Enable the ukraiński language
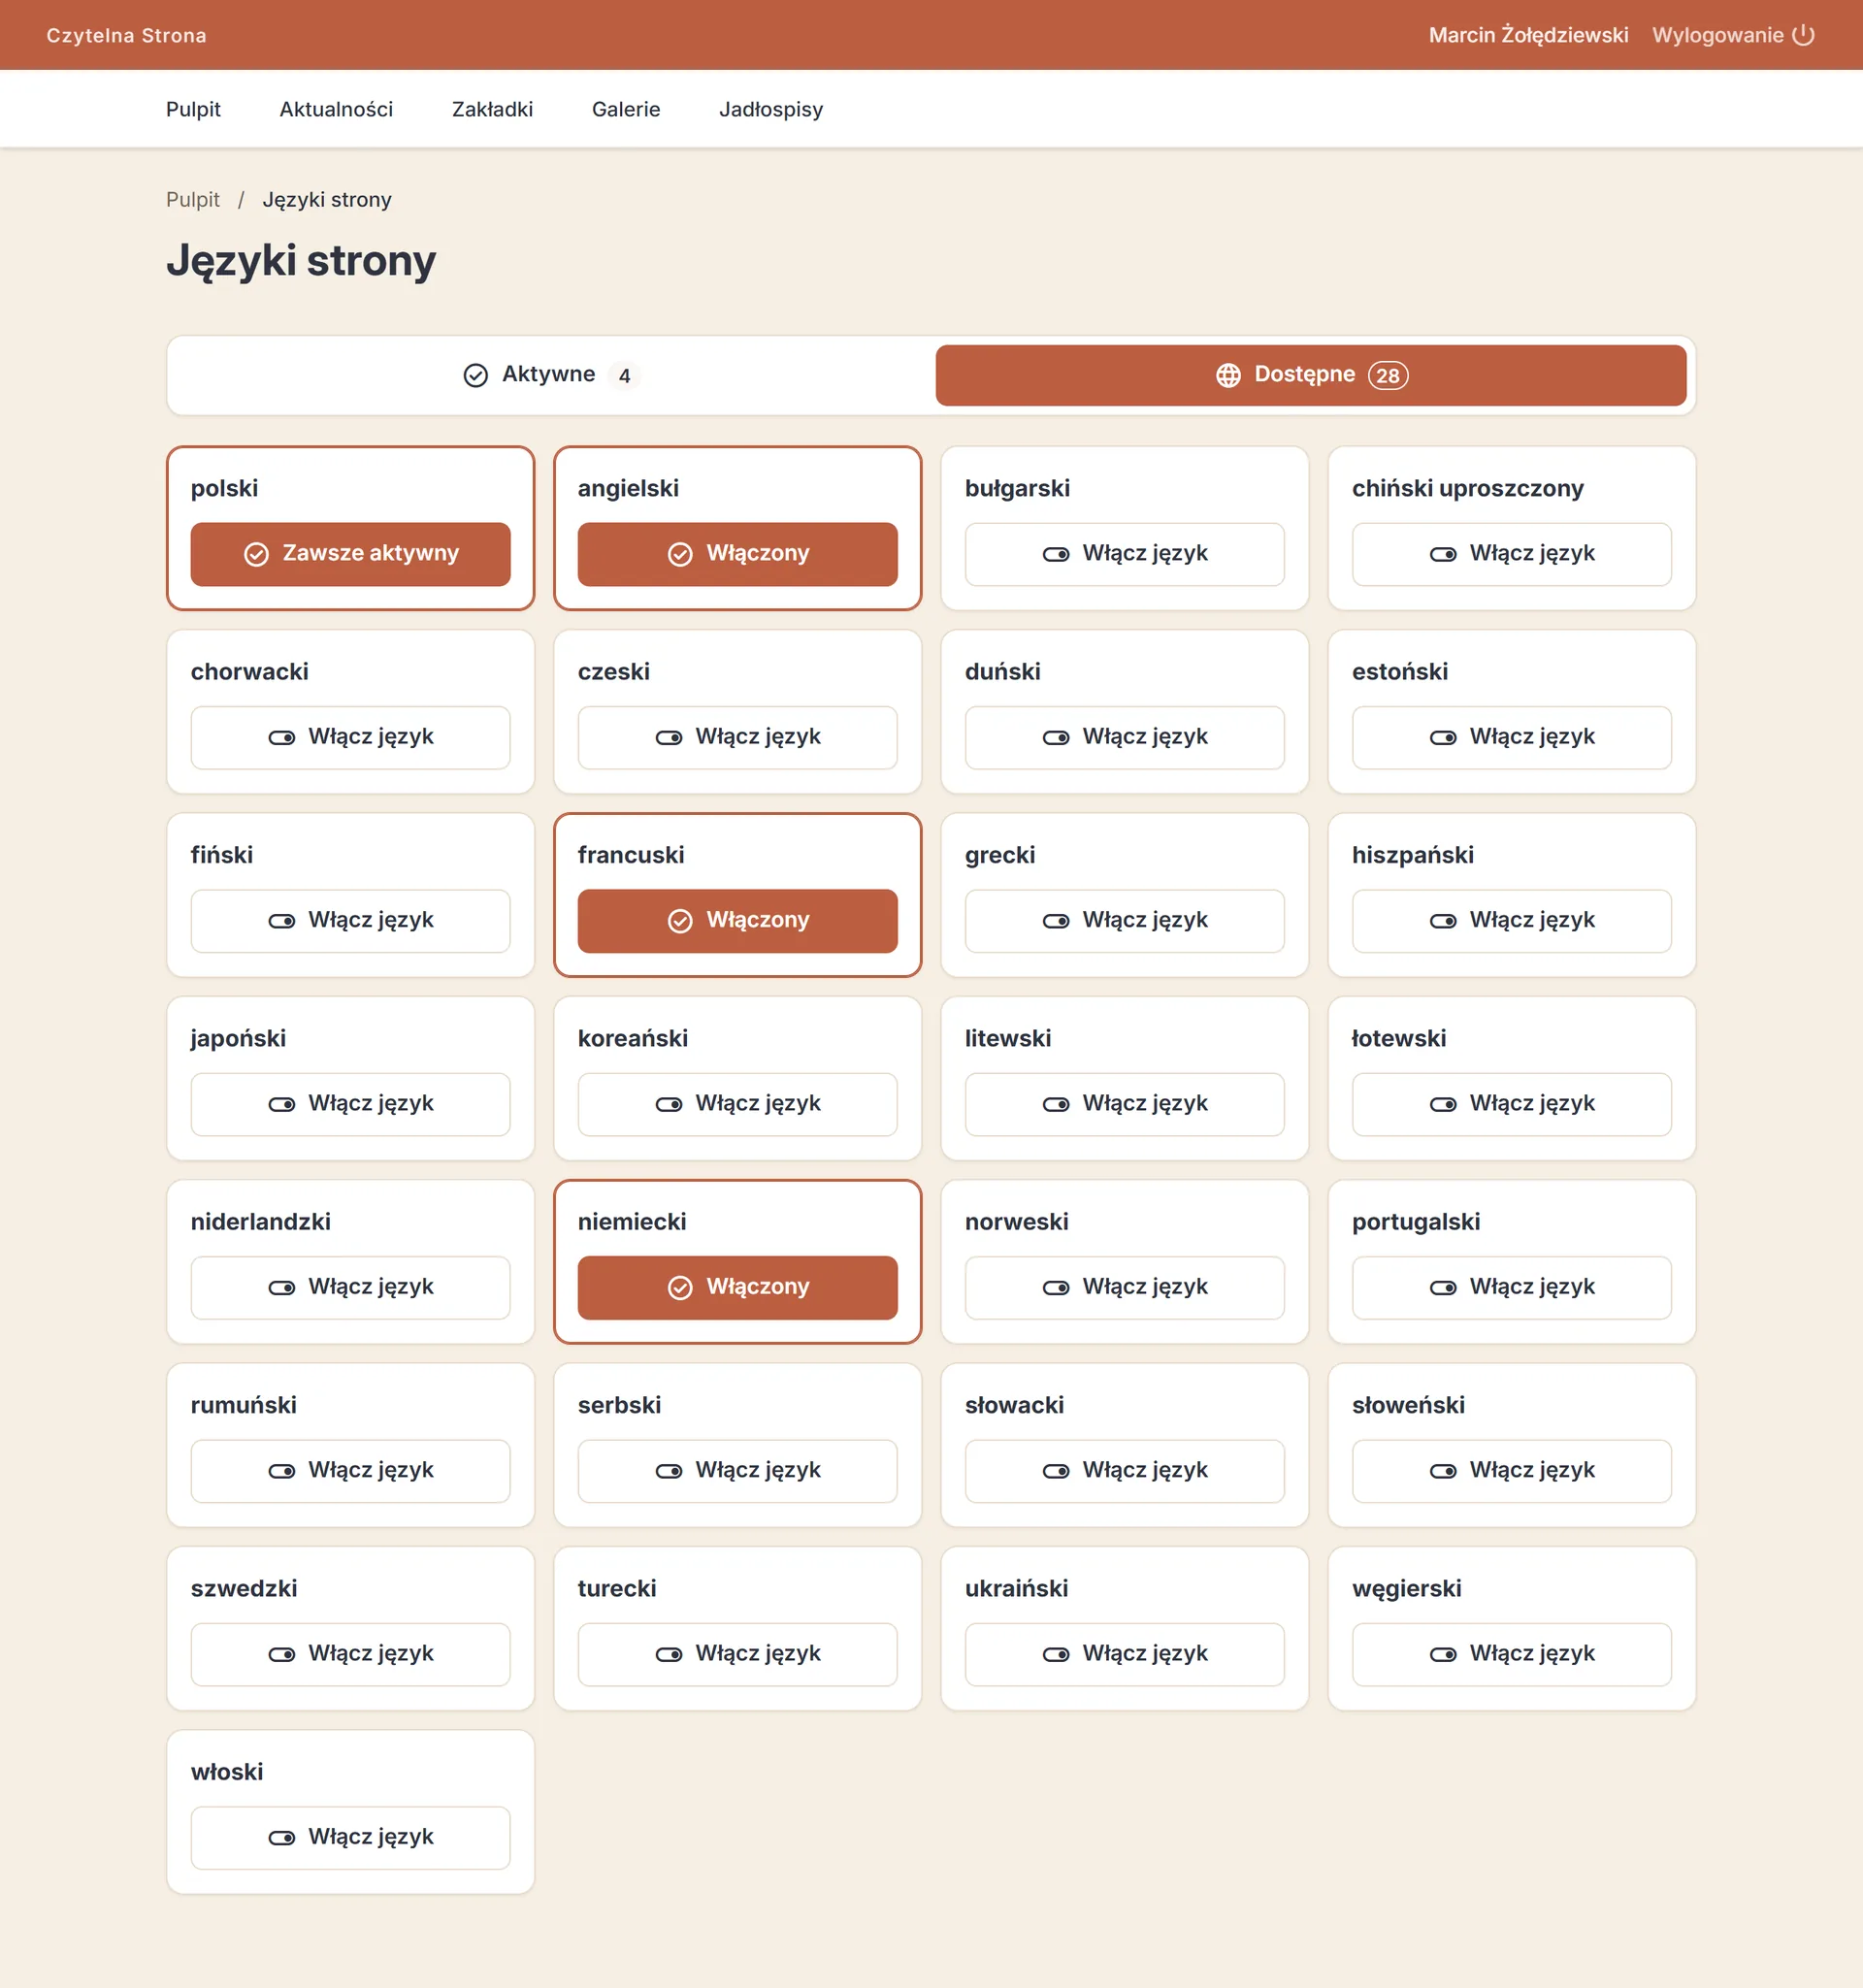 [1124, 1654]
